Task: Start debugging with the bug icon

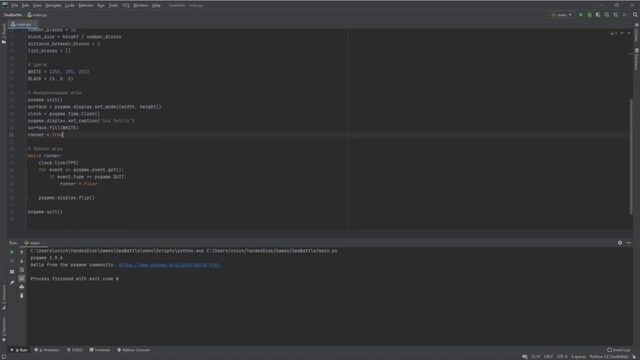Action: coord(589,15)
